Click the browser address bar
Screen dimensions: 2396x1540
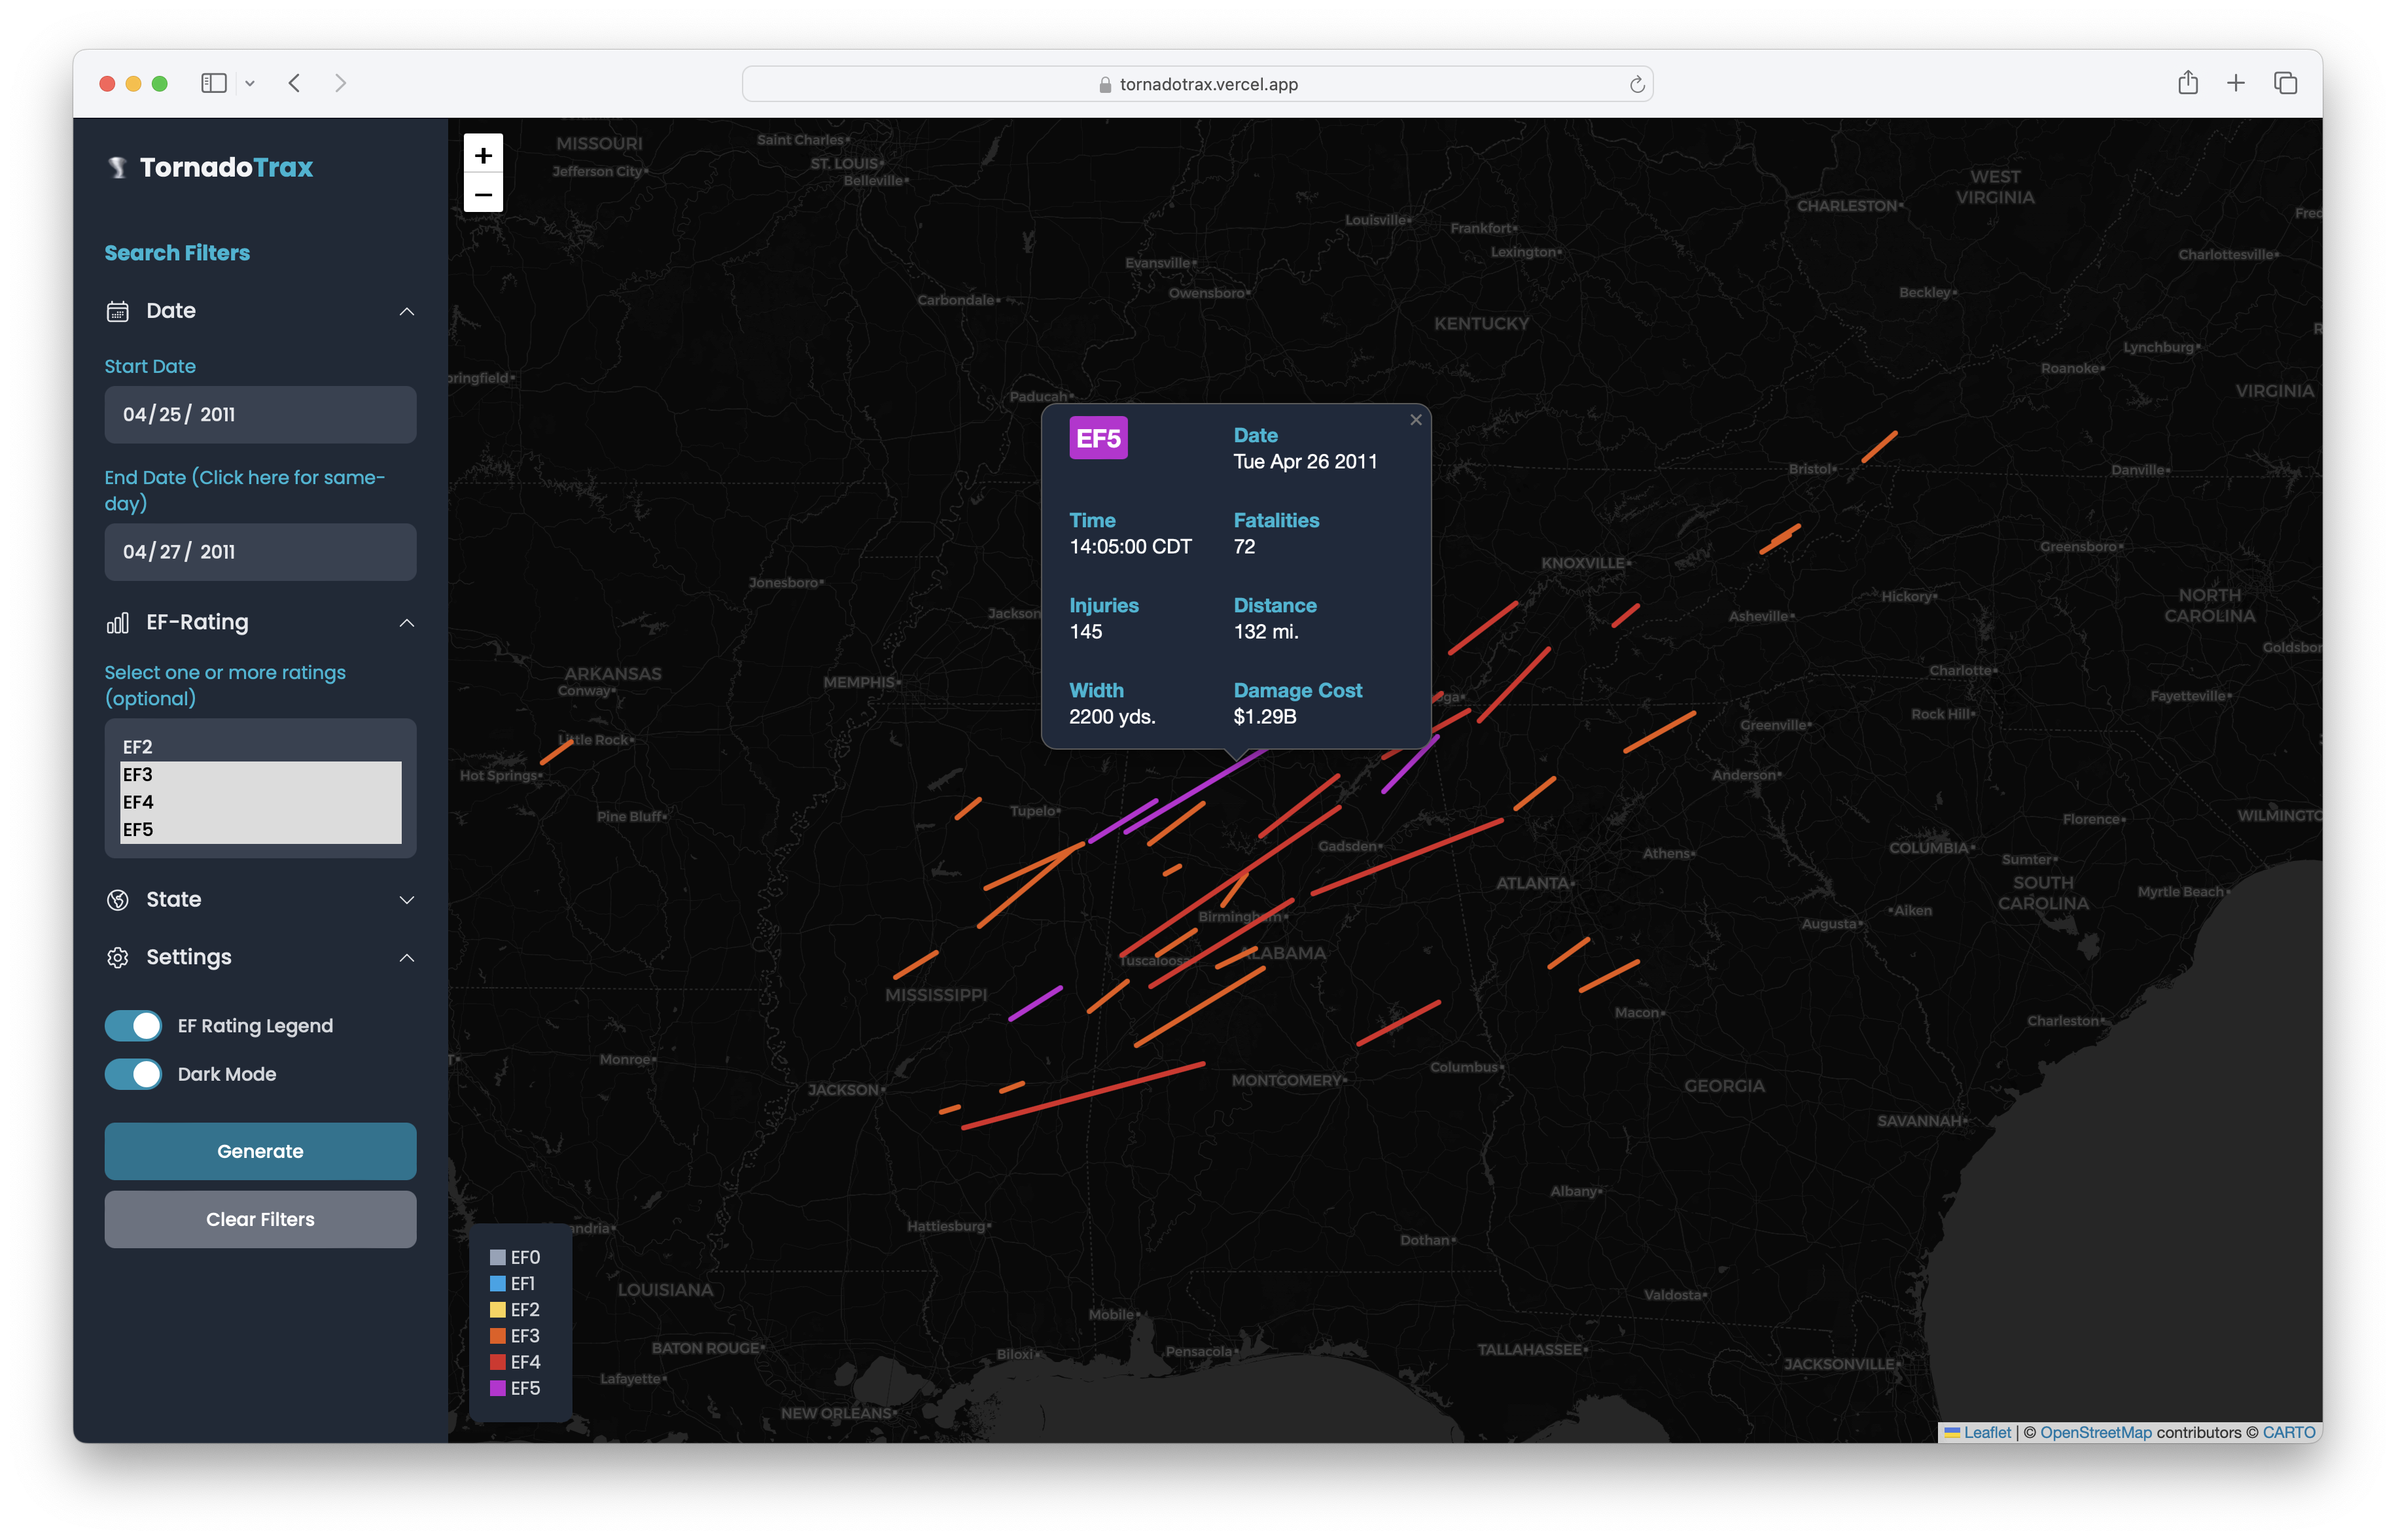[1198, 84]
